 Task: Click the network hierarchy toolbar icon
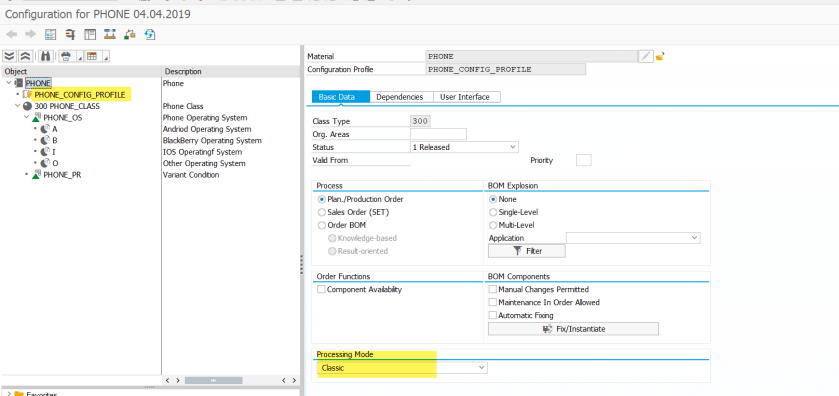pyautogui.click(x=110, y=35)
